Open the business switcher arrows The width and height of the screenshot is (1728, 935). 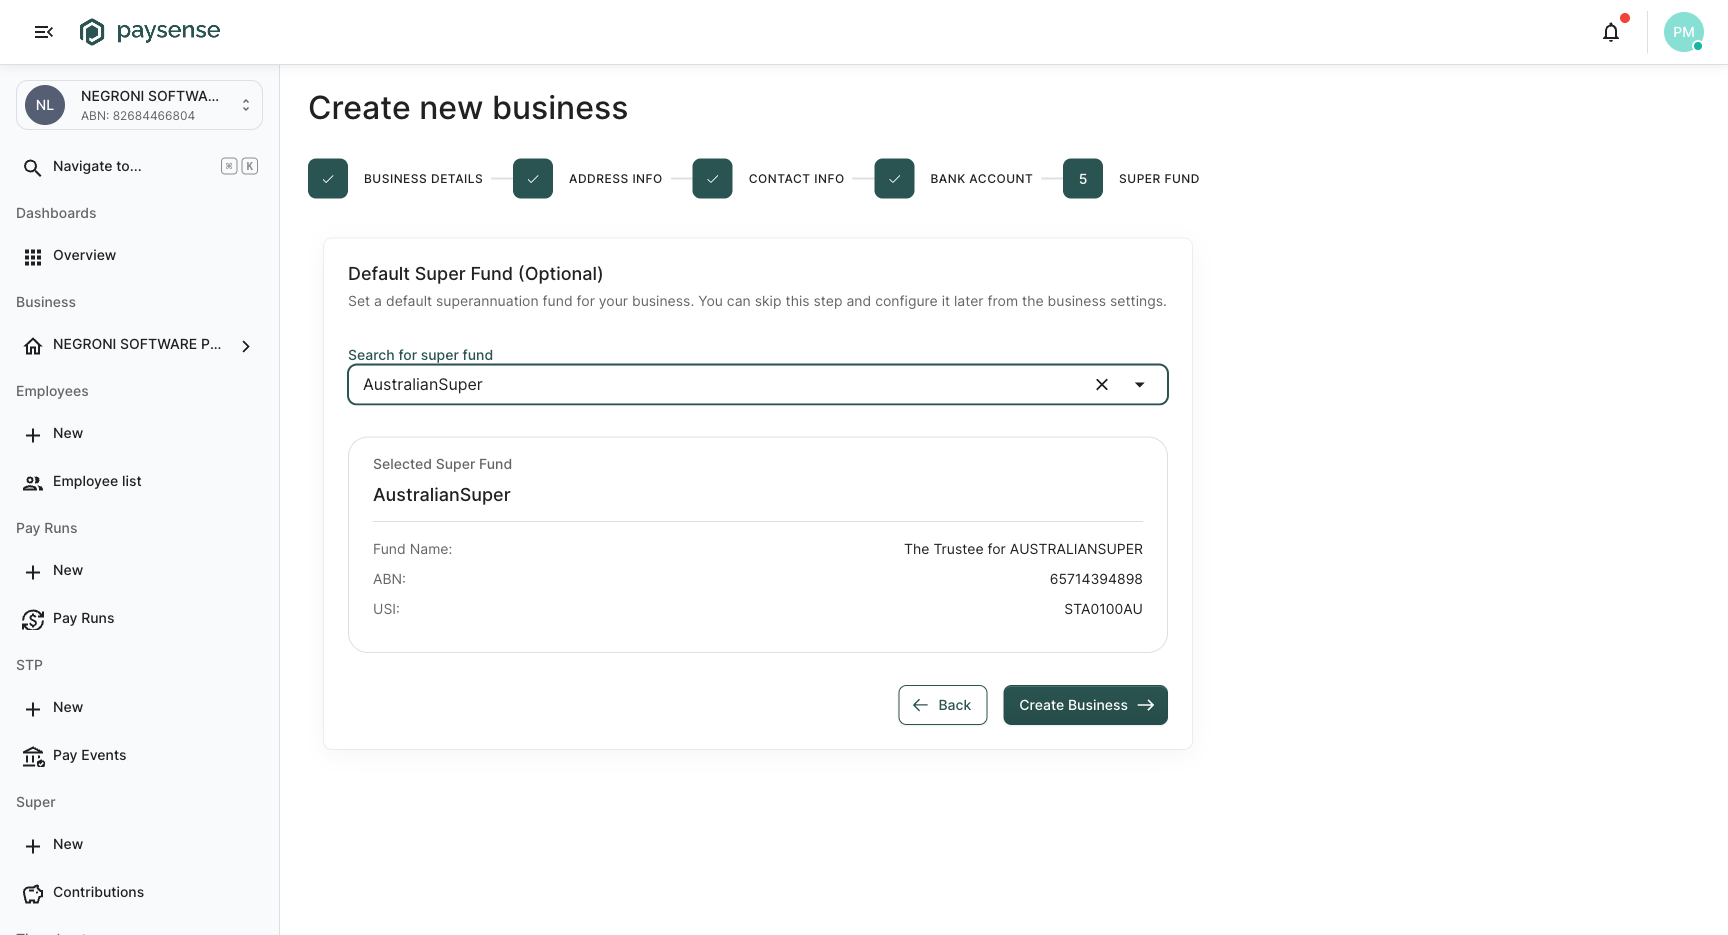pos(246,105)
